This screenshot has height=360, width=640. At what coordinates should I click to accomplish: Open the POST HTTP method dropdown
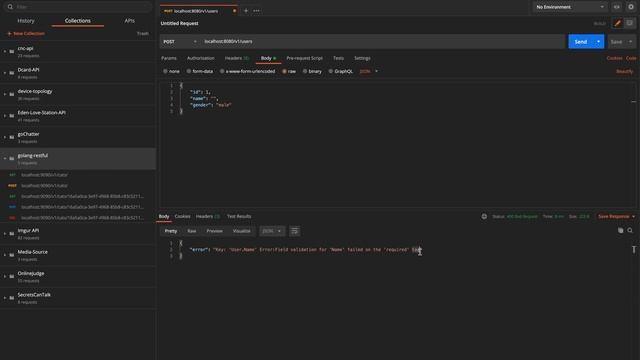click(x=180, y=42)
